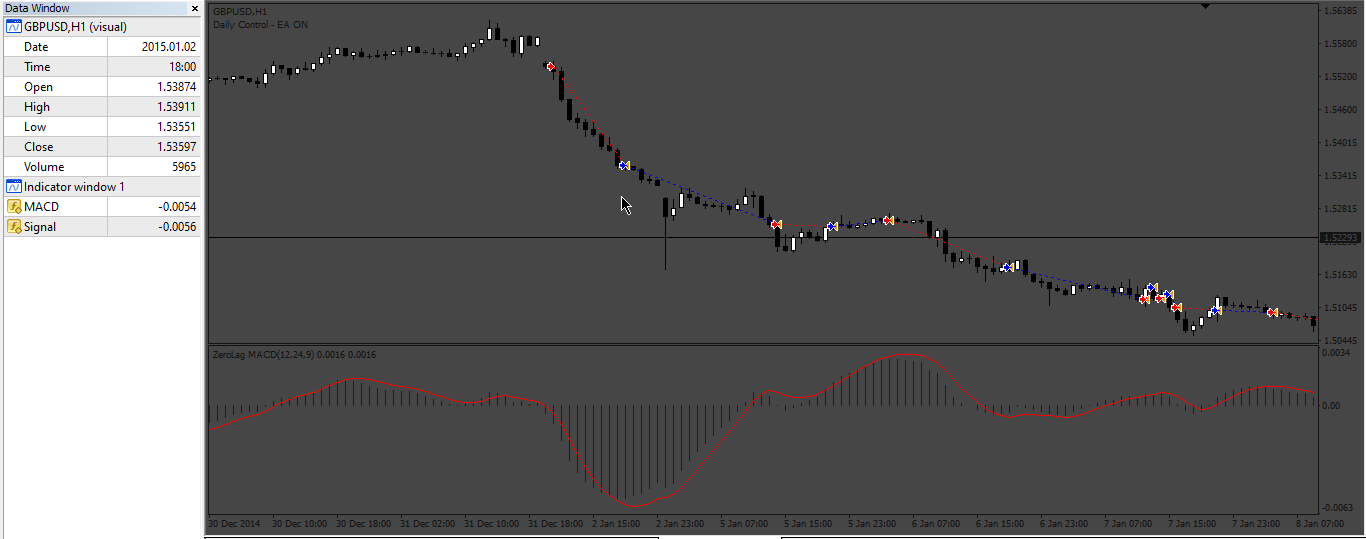Select the Volume row label
The height and width of the screenshot is (539, 1366).
(x=44, y=167)
